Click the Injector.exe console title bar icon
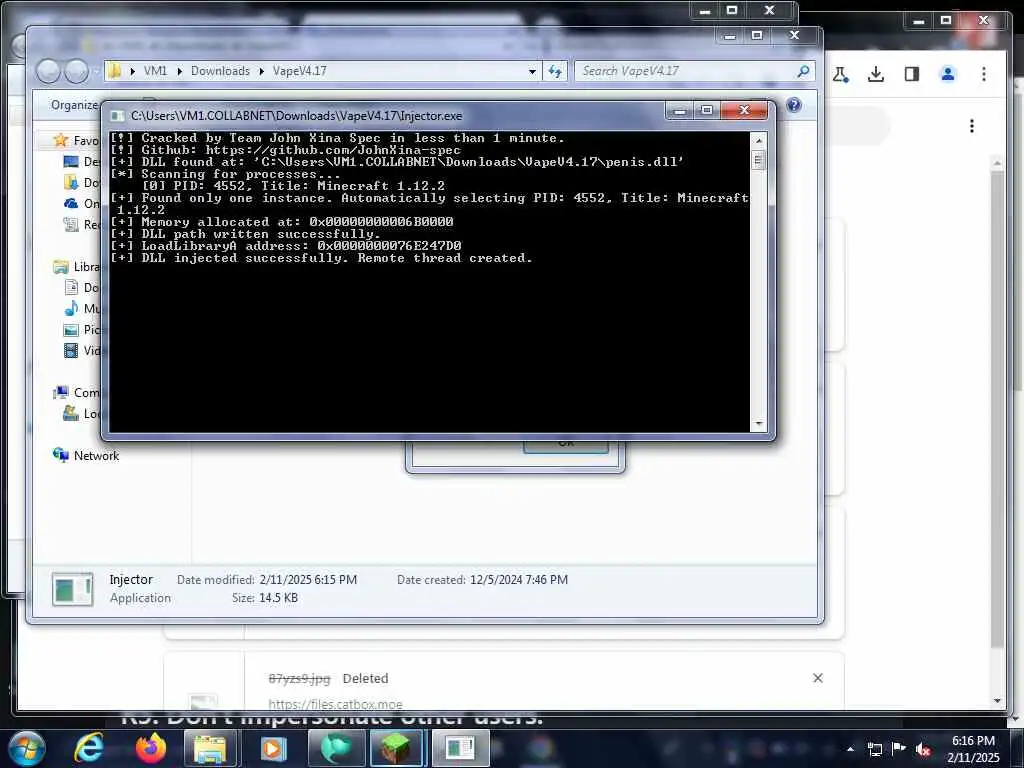This screenshot has height=768, width=1024. coord(117,116)
